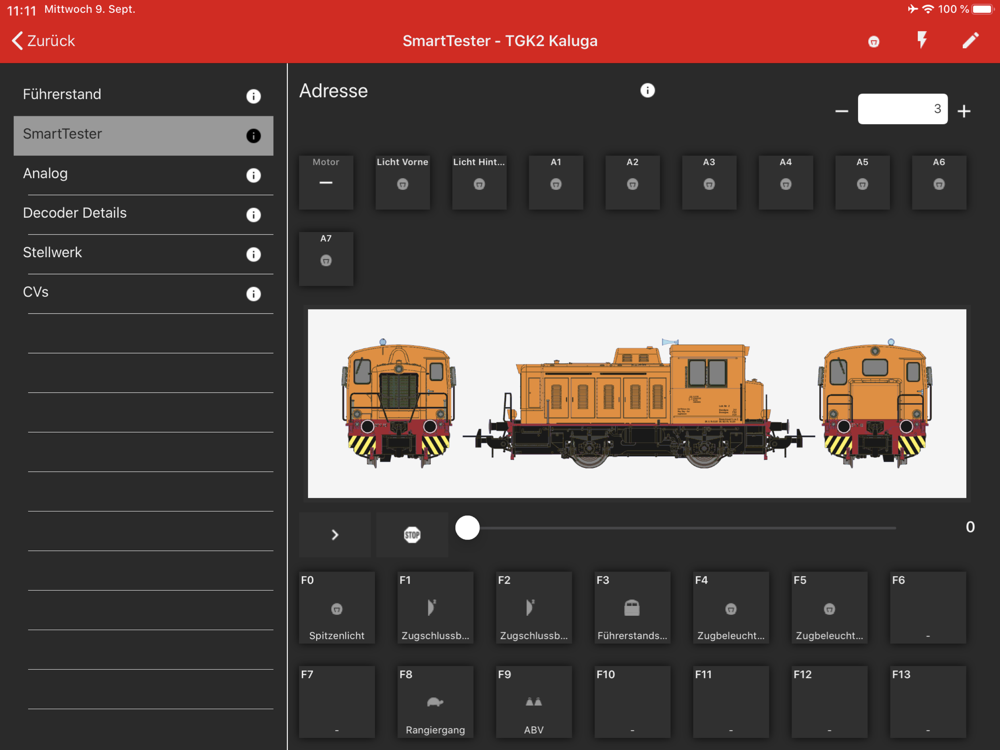Toggle the Motor output tile
The image size is (1000, 750).
coord(326,182)
